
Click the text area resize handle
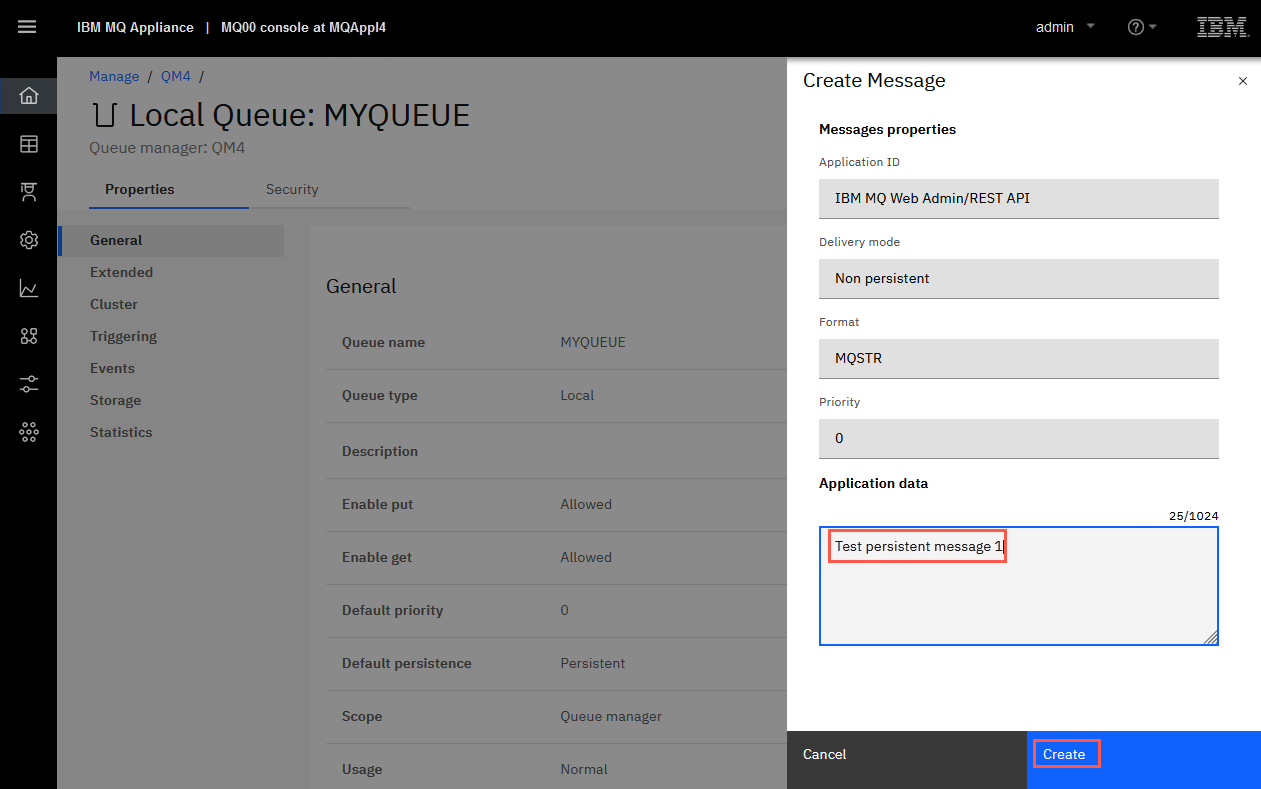coord(1210,637)
